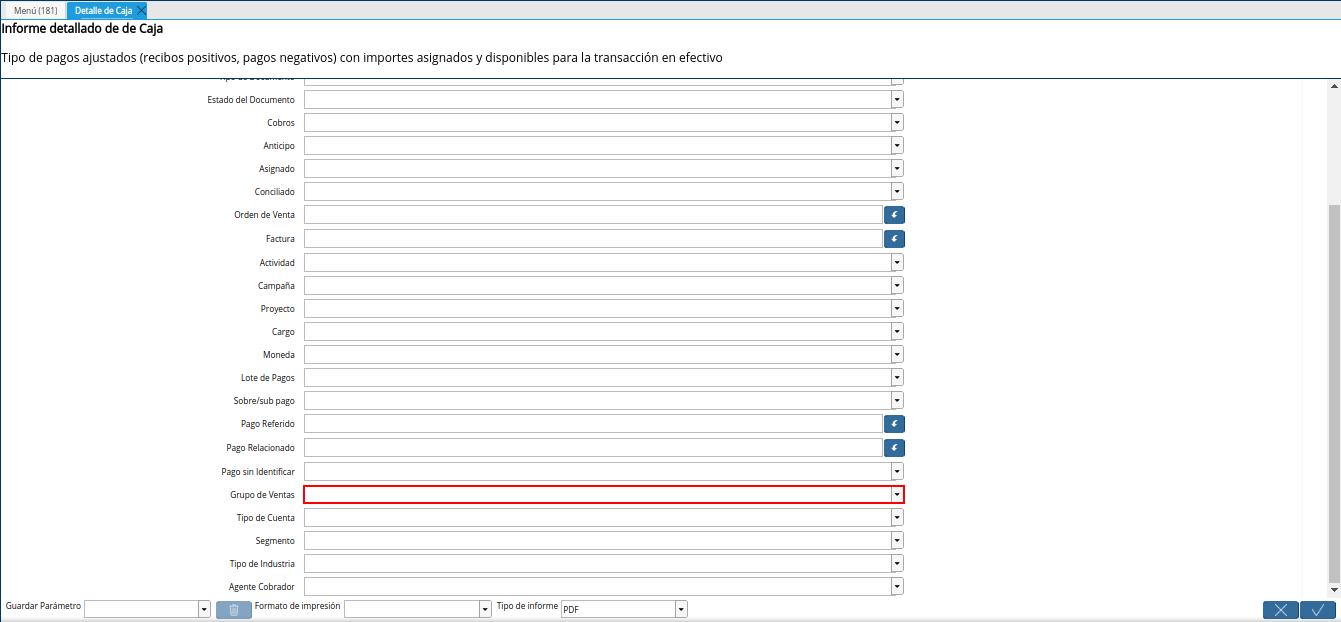
Task: Click the highlighted Grupo de Ventas field
Action: 600,494
